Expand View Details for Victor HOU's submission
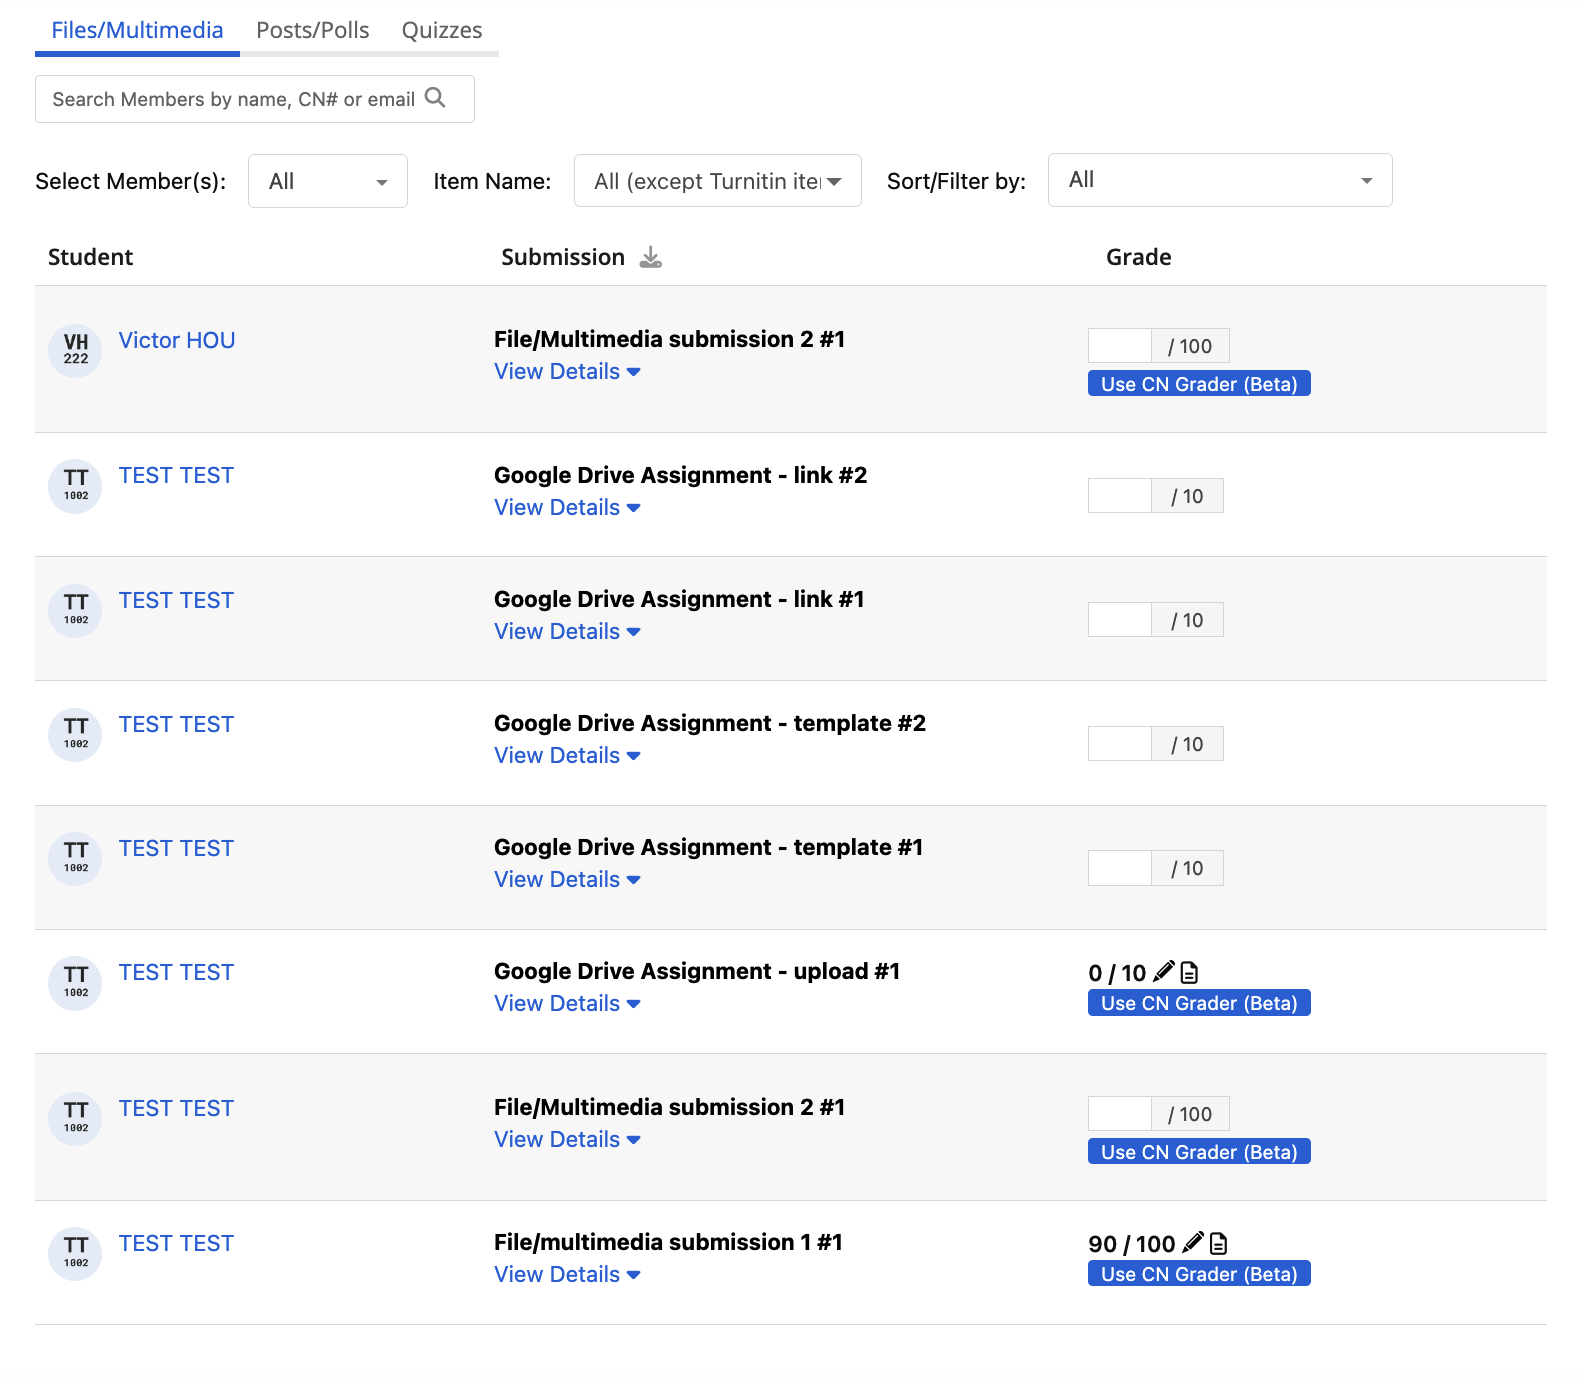This screenshot has width=1584, height=1378. click(x=567, y=371)
